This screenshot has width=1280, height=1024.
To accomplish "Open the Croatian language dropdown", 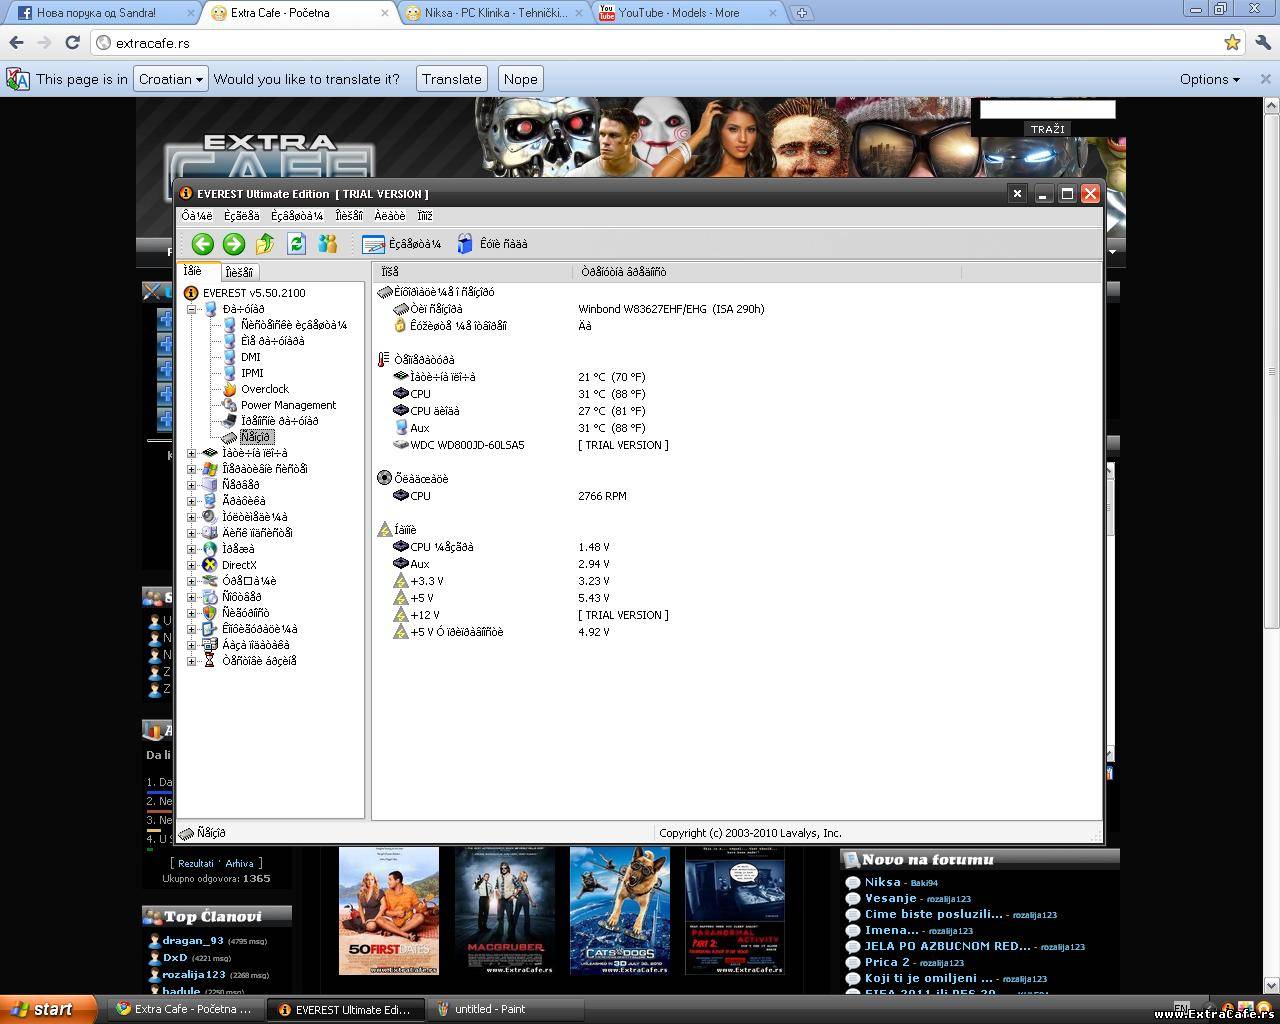I will coord(170,79).
